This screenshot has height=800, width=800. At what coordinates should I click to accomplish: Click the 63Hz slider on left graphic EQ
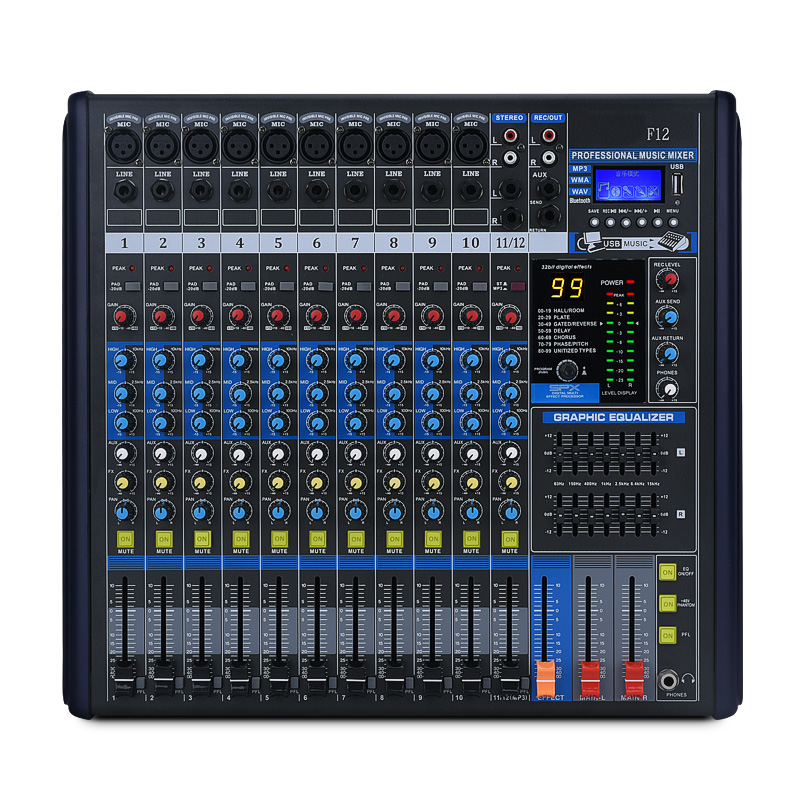pos(560,453)
